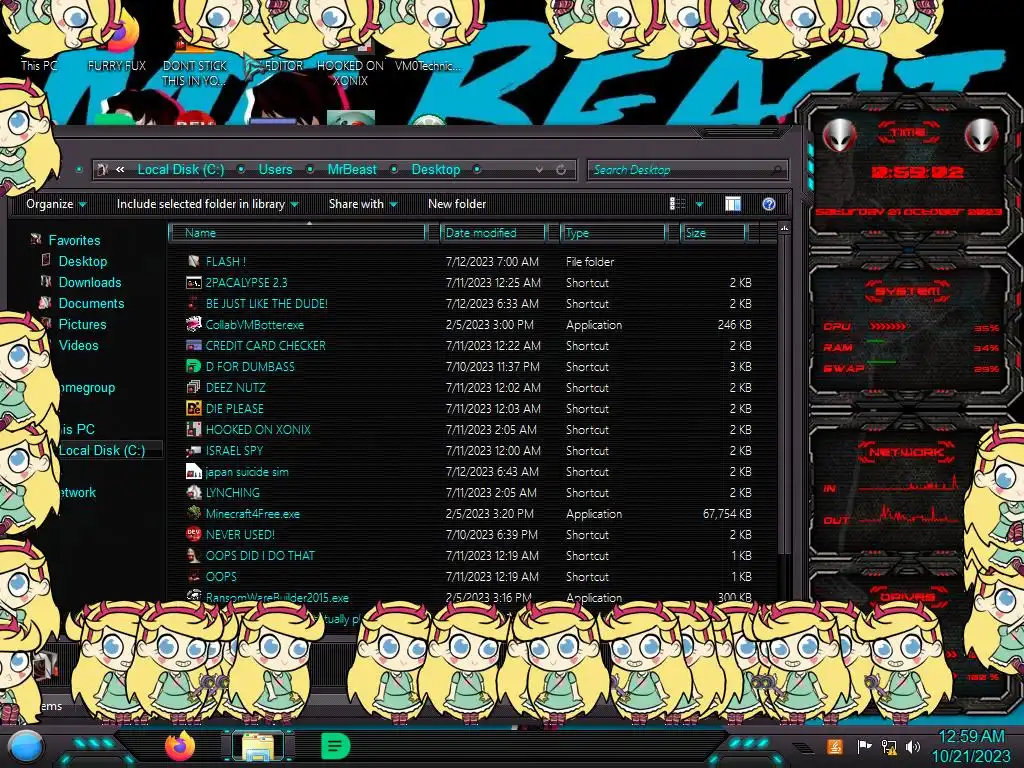
Task: Select the LYNCHING shortcut name
Action: [x=232, y=492]
